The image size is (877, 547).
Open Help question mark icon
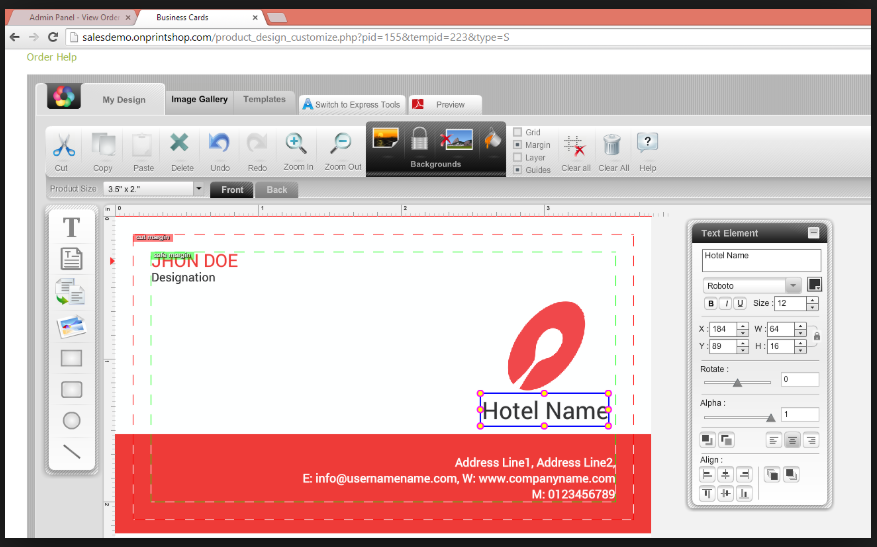click(x=647, y=143)
